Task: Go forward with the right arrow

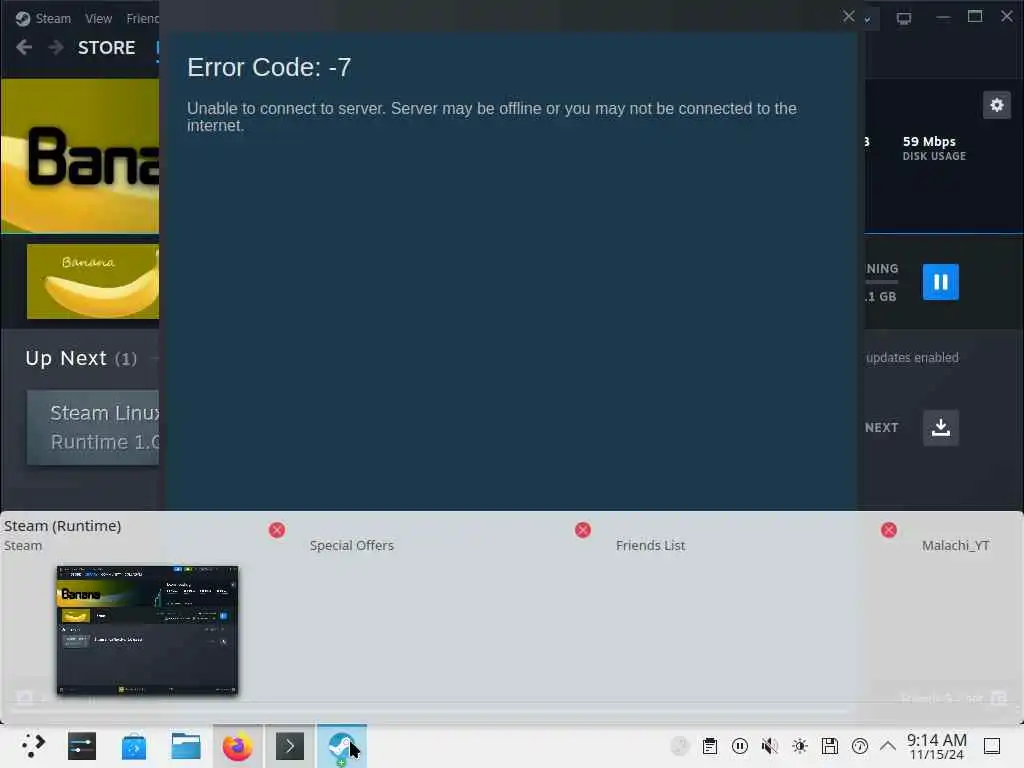Action: pyautogui.click(x=56, y=48)
